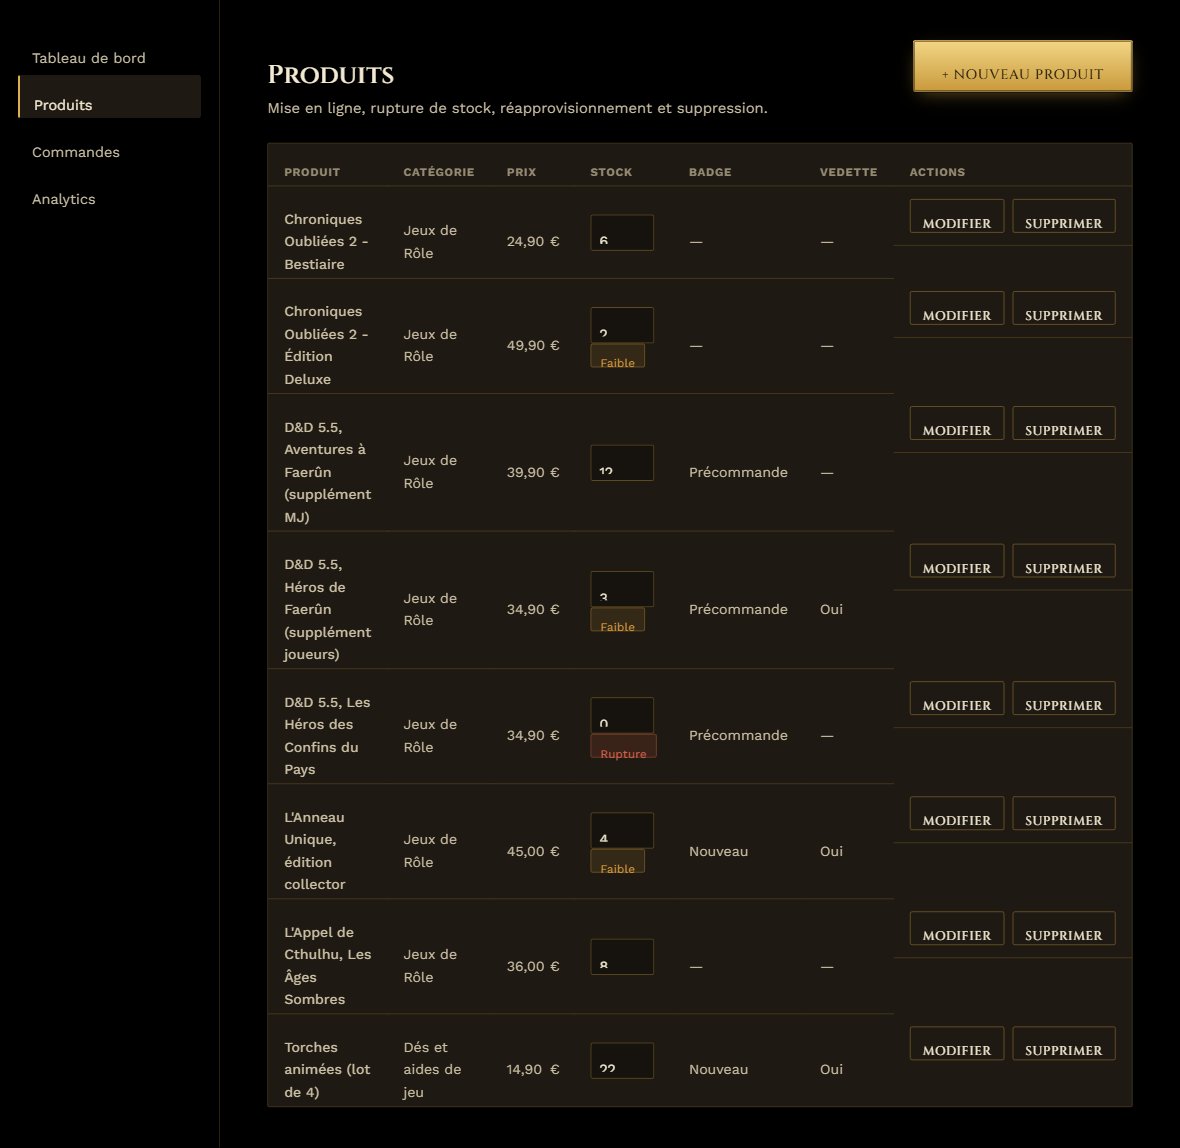
Task: Select Produits in the sidebar
Action: click(110, 96)
